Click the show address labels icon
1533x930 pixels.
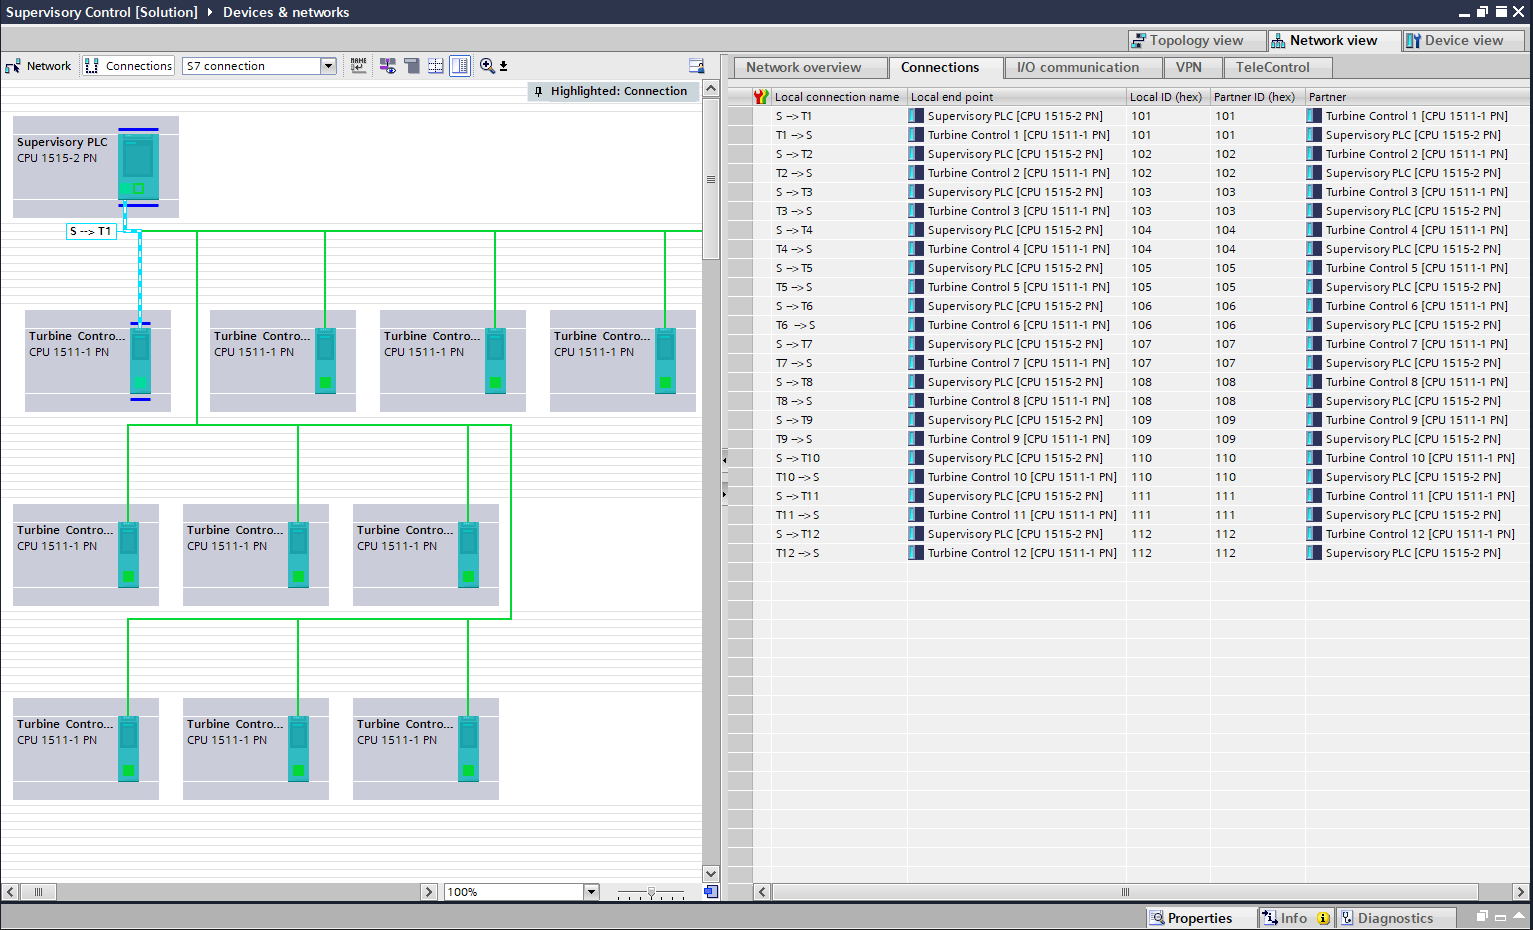359,66
